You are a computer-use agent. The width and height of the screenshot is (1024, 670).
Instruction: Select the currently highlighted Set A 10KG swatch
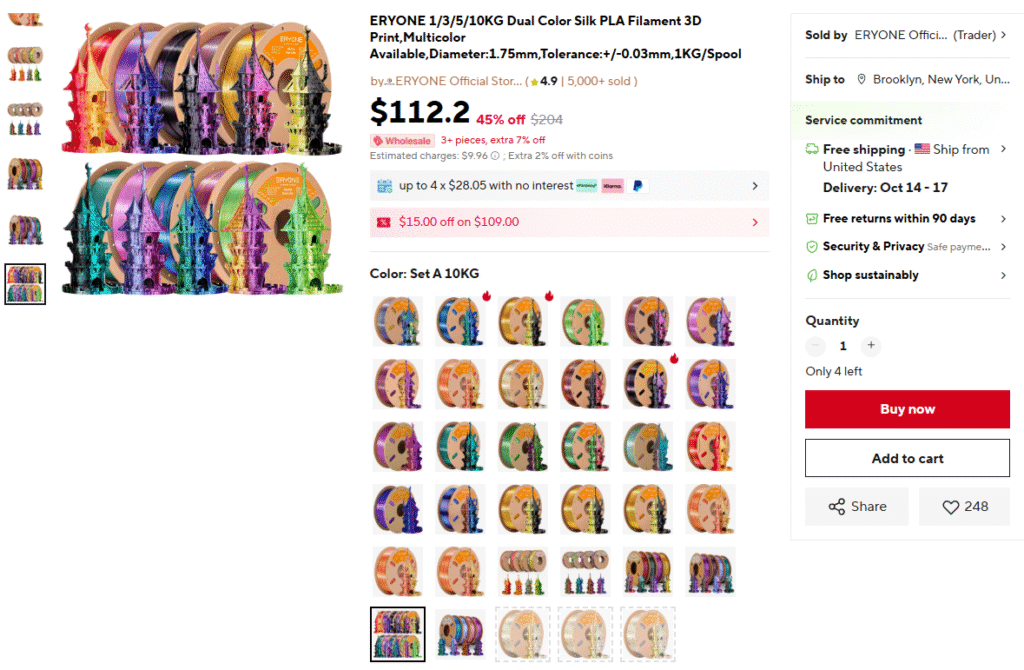point(398,634)
